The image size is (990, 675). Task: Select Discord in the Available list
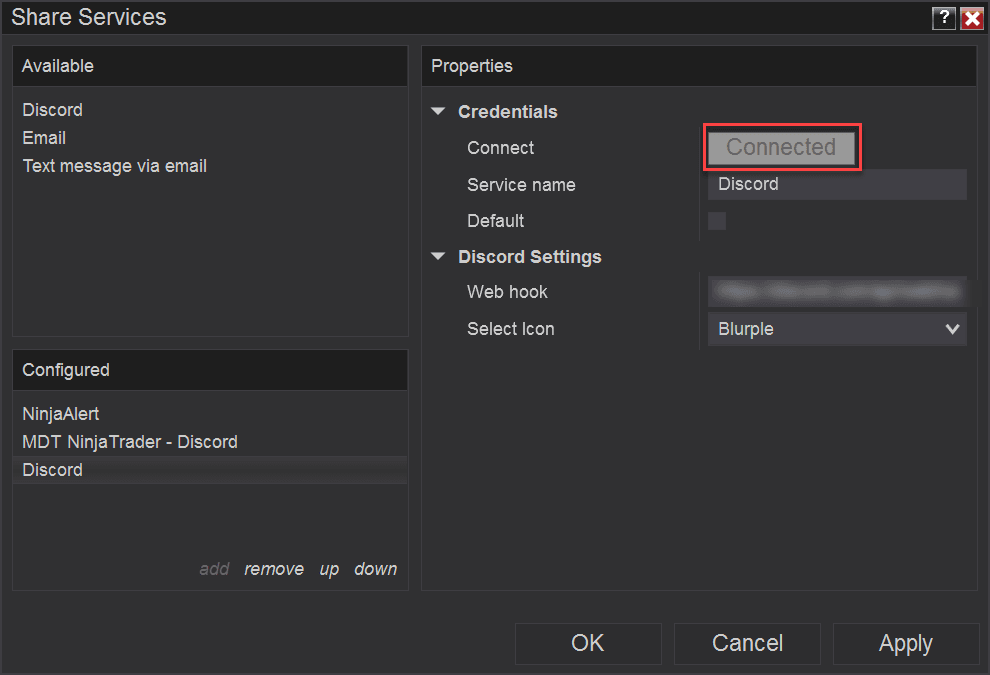(x=52, y=110)
